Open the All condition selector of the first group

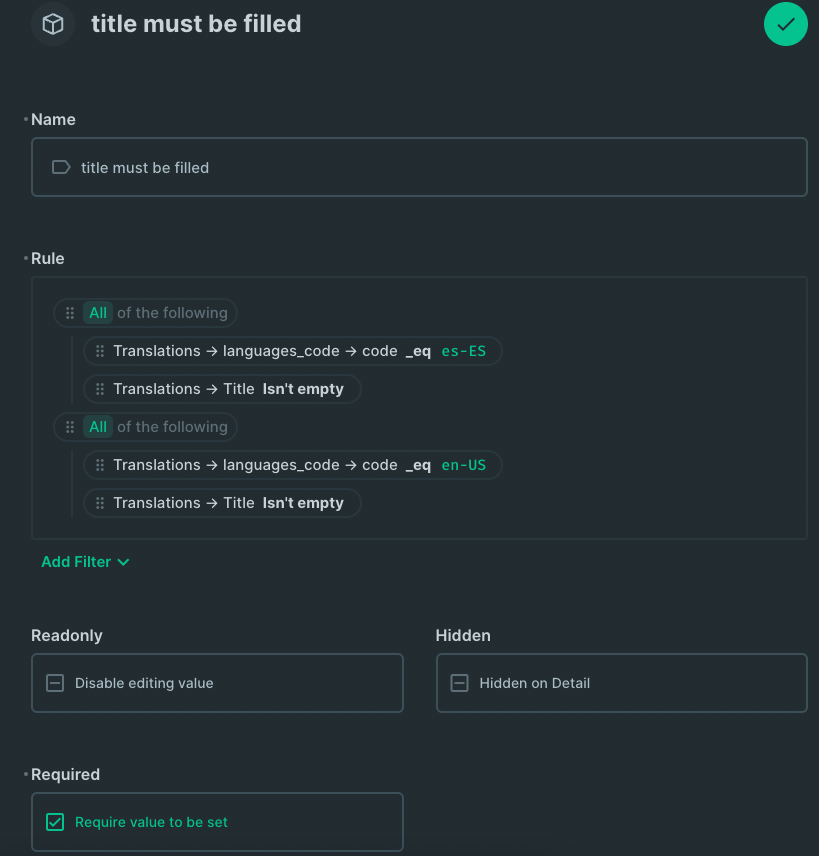click(97, 312)
